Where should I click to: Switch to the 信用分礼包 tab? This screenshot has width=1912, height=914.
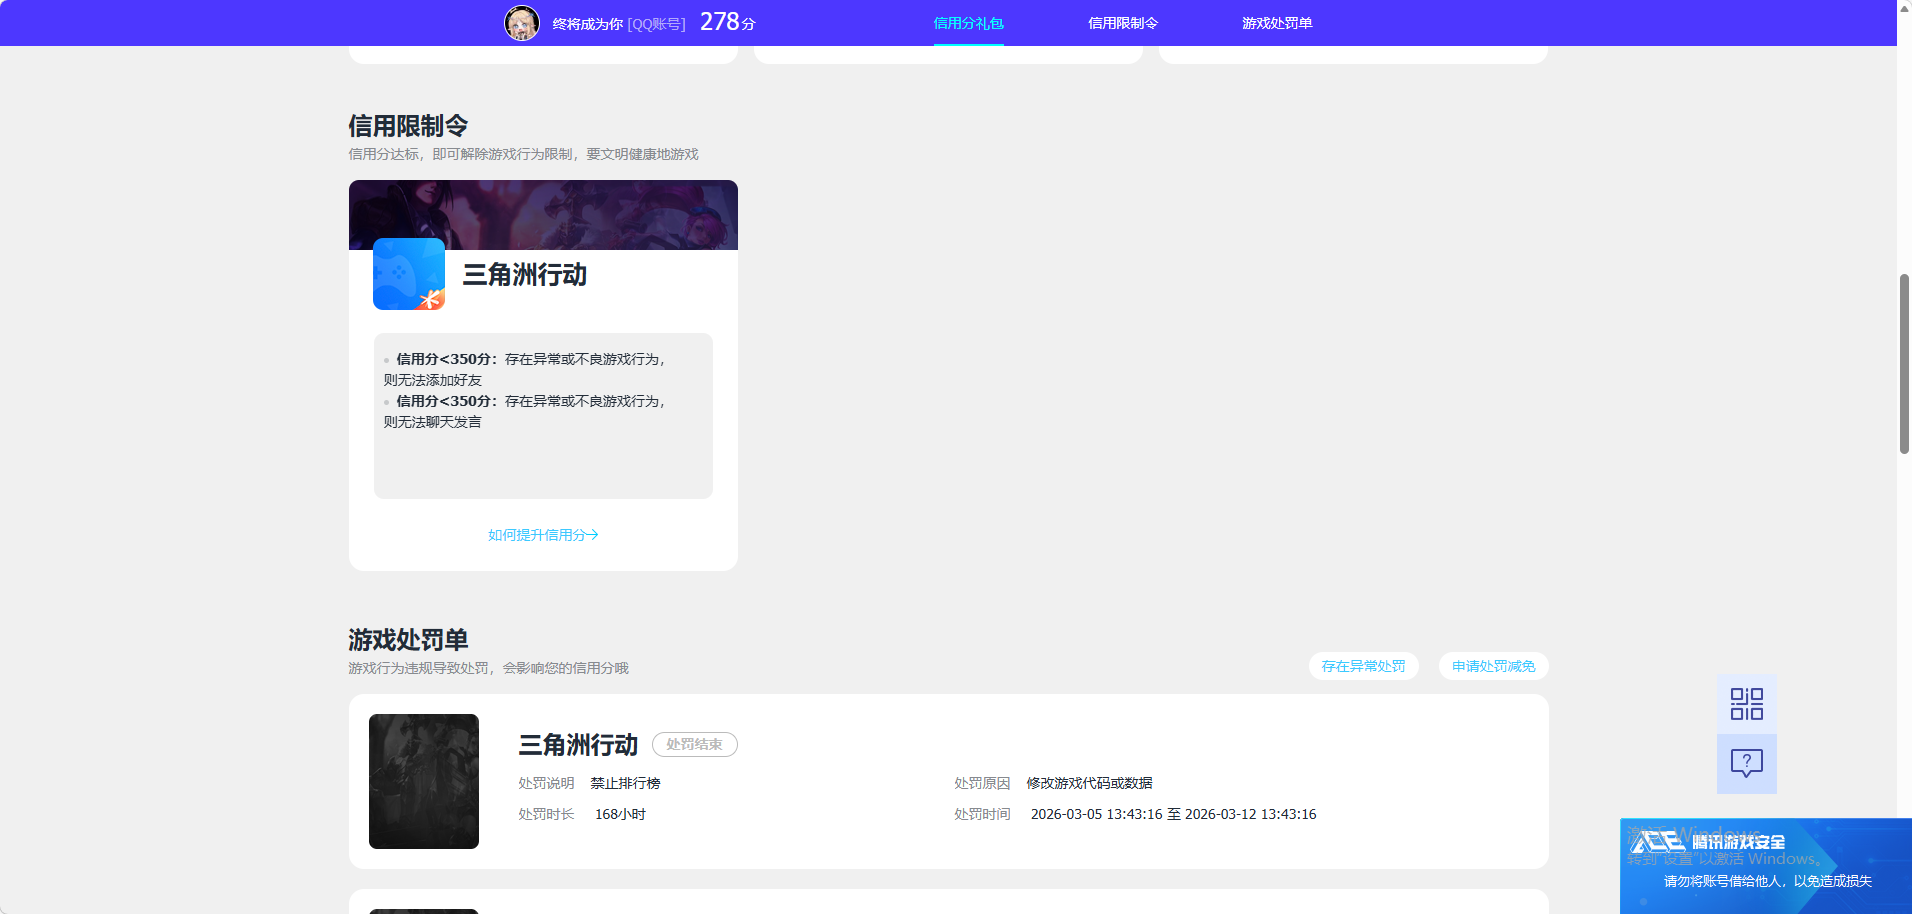[x=967, y=22]
